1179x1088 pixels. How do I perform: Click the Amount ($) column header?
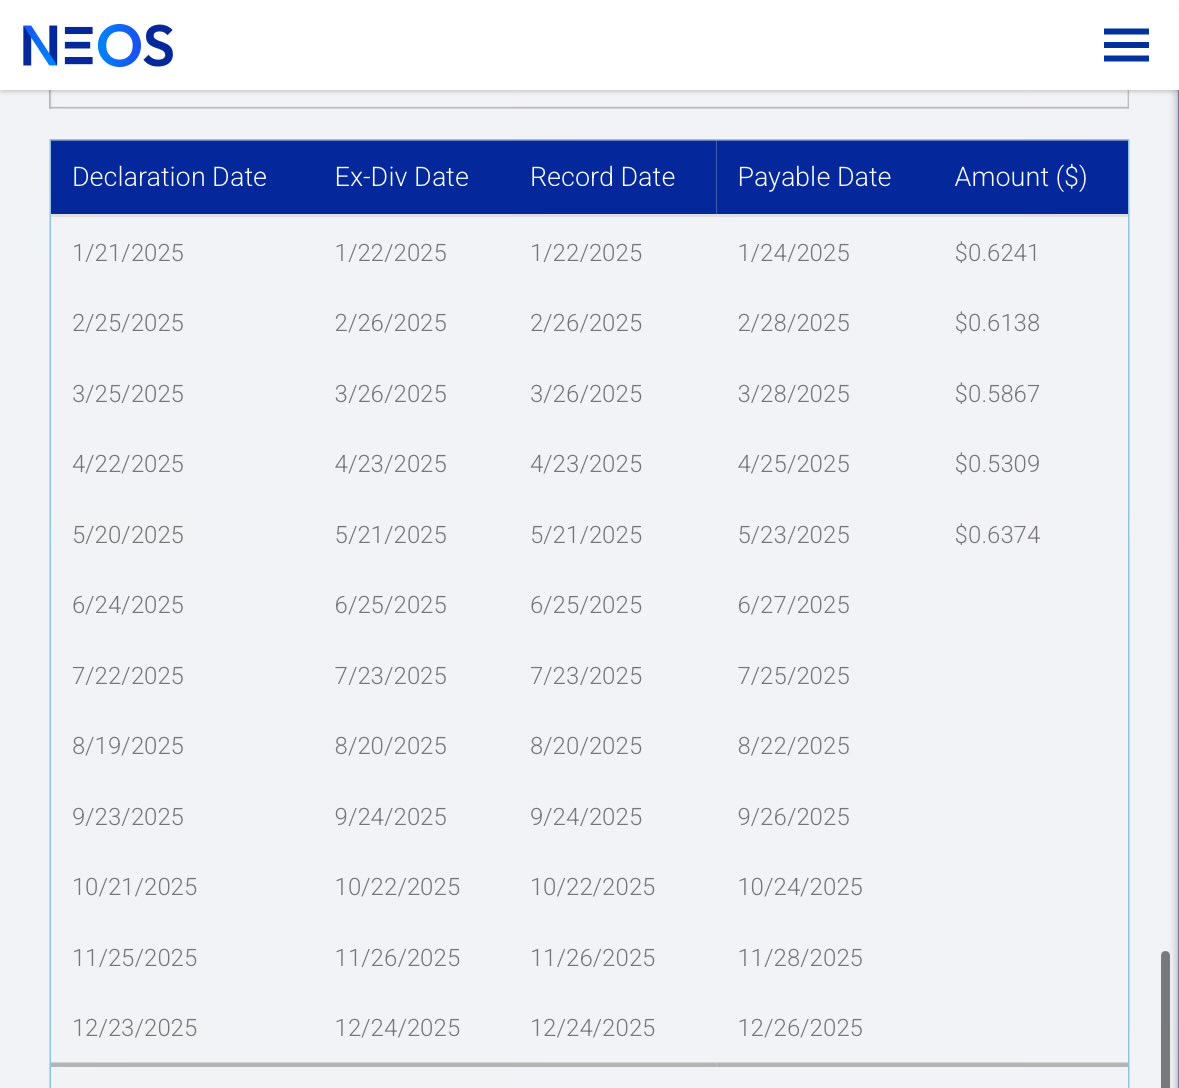(1020, 177)
